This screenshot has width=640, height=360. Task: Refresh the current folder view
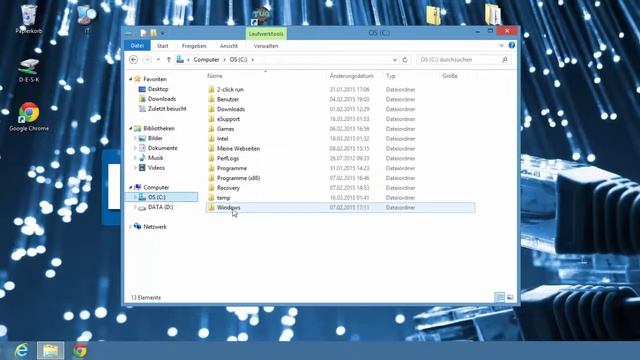click(x=405, y=60)
